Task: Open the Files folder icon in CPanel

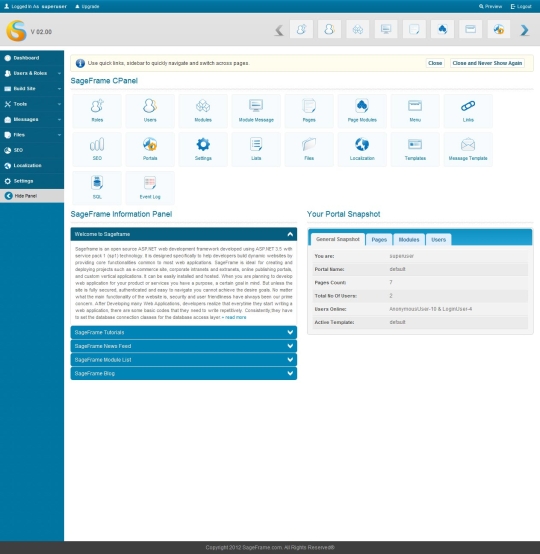Action: click(x=309, y=149)
